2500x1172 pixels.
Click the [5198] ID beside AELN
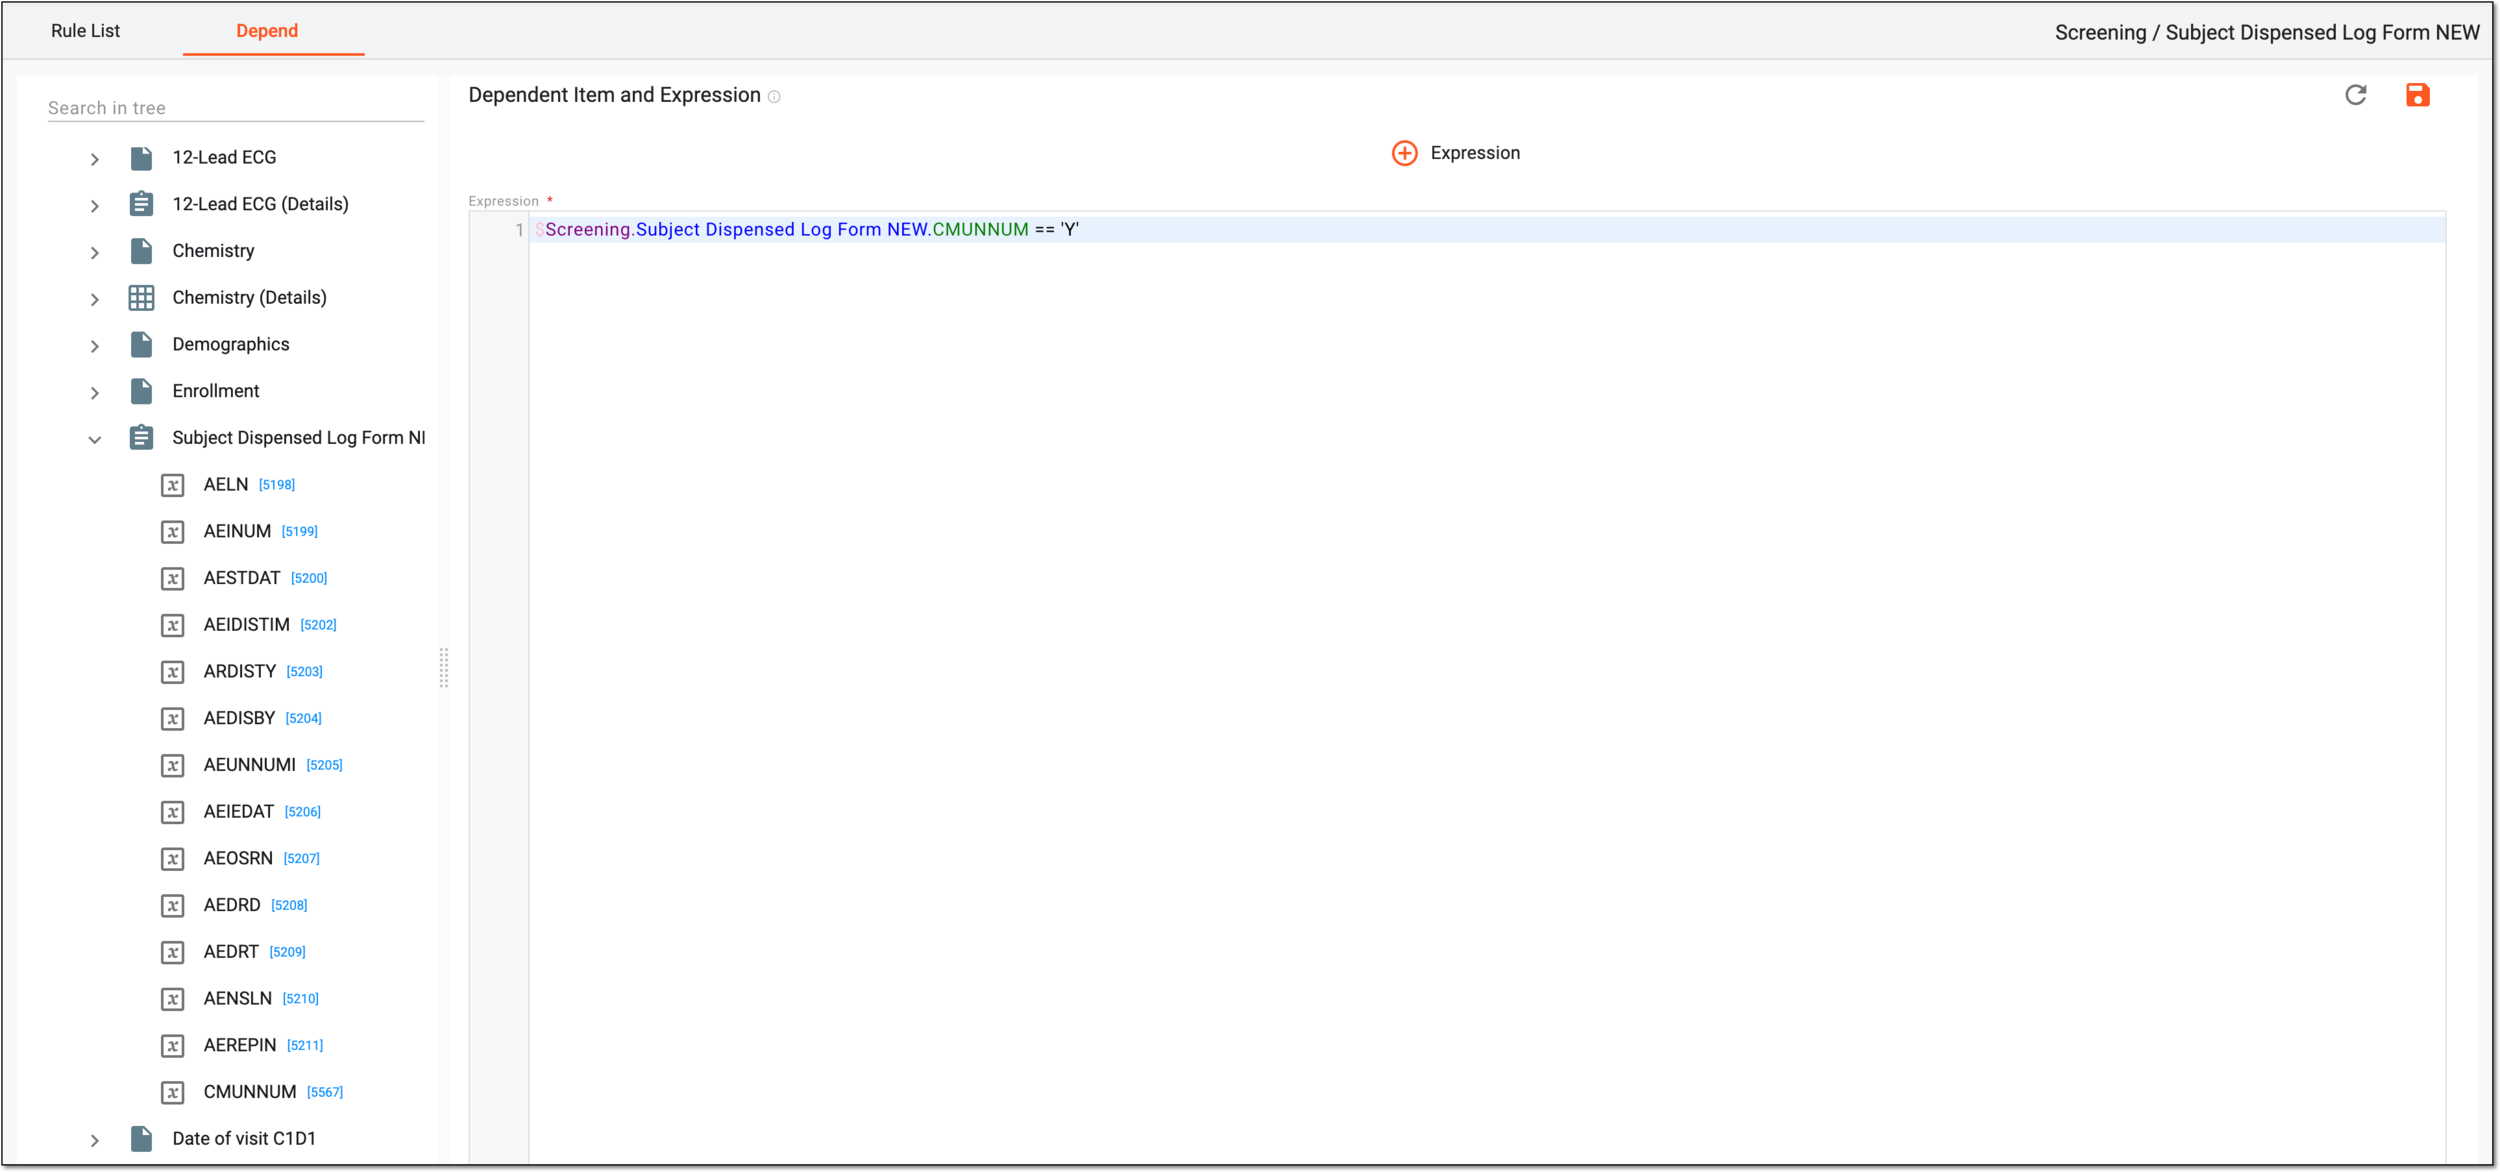pyautogui.click(x=277, y=485)
